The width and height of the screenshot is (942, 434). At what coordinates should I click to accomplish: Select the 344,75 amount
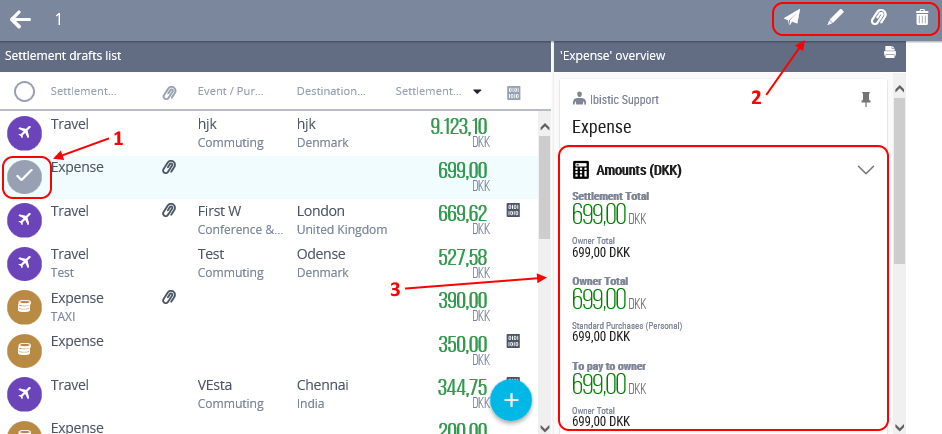pyautogui.click(x=463, y=388)
